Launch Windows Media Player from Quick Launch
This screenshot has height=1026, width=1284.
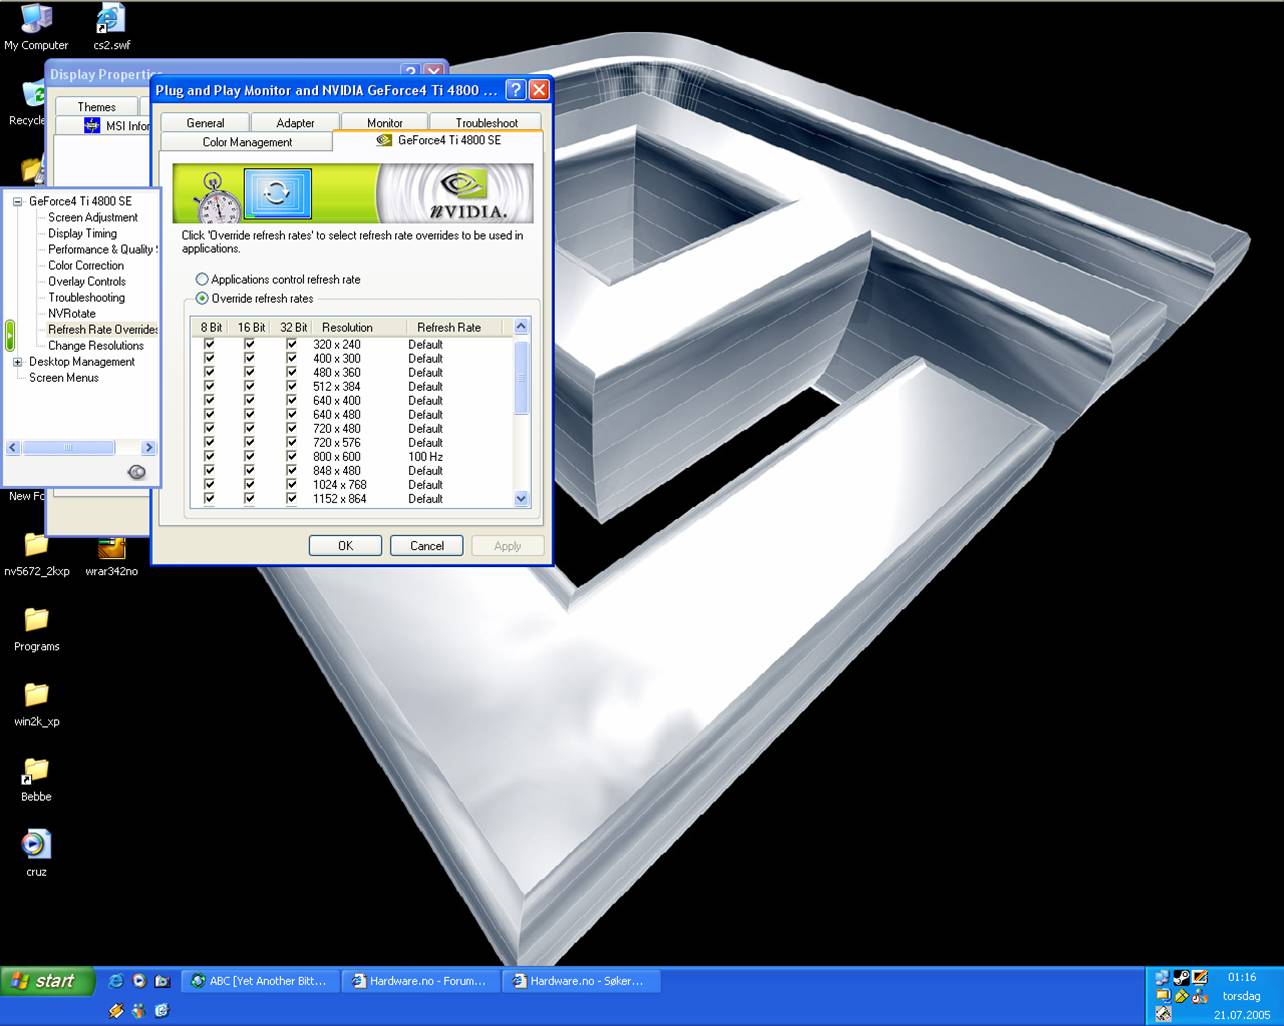[x=139, y=981]
